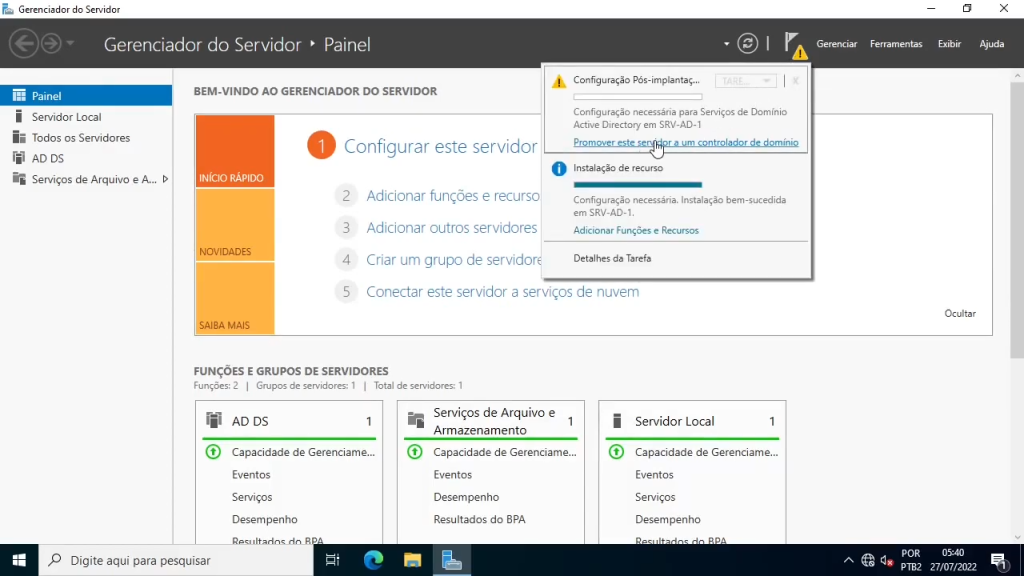Open the Ferramentas menu
The image size is (1024, 576).
click(x=896, y=44)
